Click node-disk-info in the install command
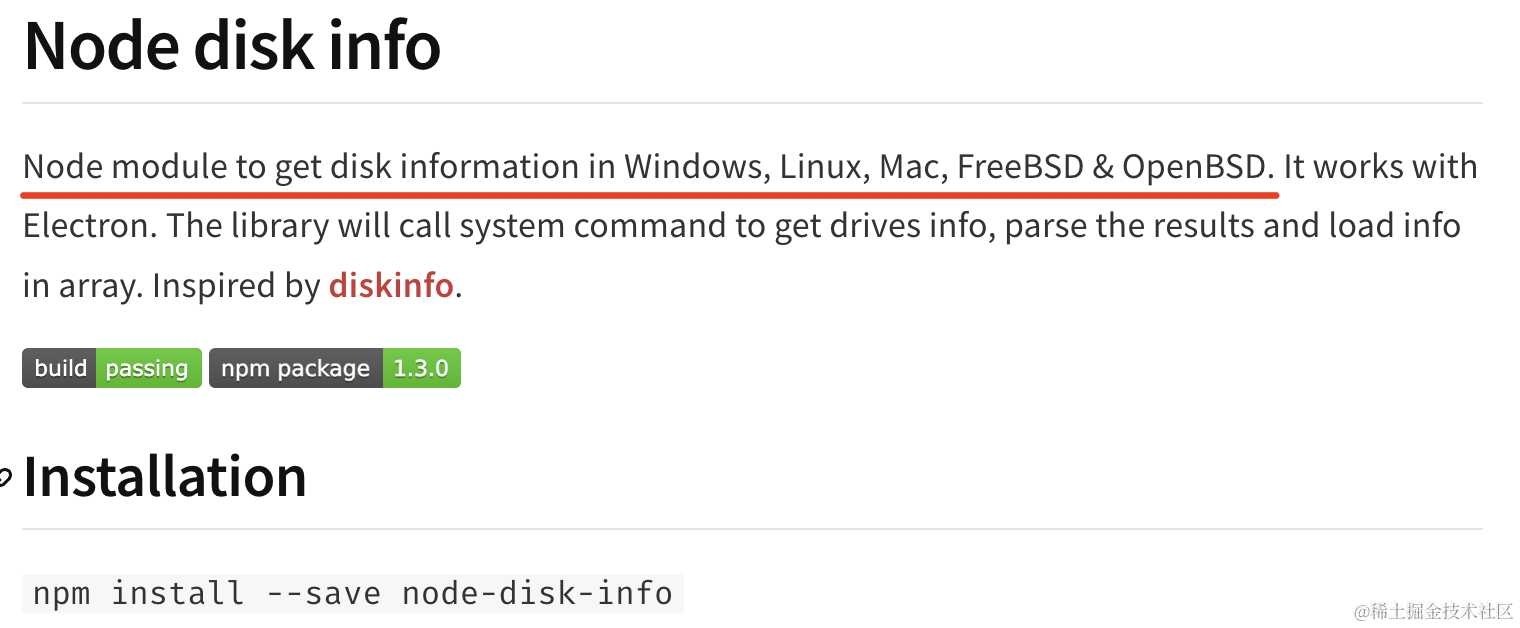The width and height of the screenshot is (1520, 628). pyautogui.click(x=537, y=593)
